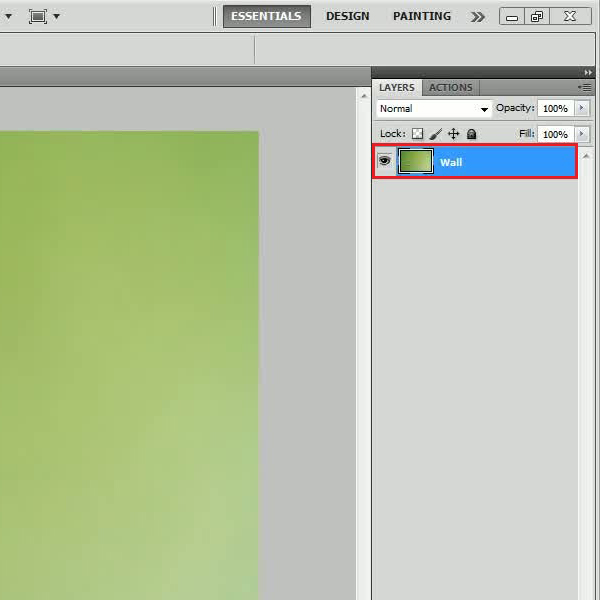Collapse panels with double-arrow icon

(588, 72)
